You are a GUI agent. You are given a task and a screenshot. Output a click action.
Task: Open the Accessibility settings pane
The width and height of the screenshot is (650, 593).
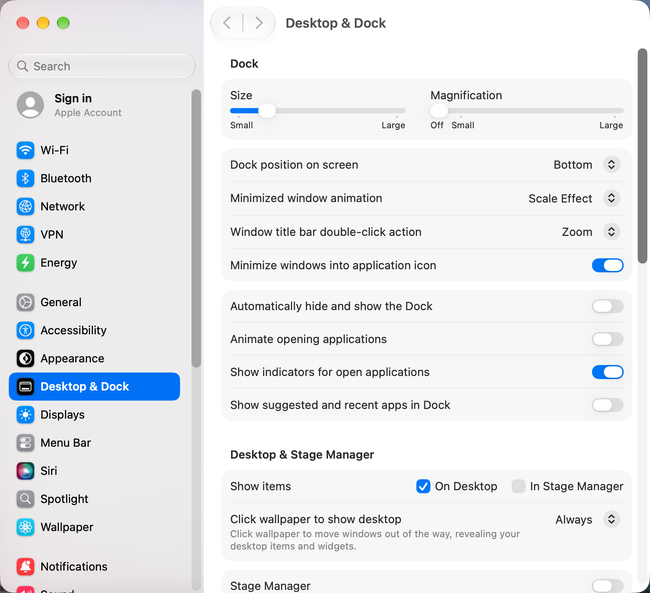tap(94, 331)
